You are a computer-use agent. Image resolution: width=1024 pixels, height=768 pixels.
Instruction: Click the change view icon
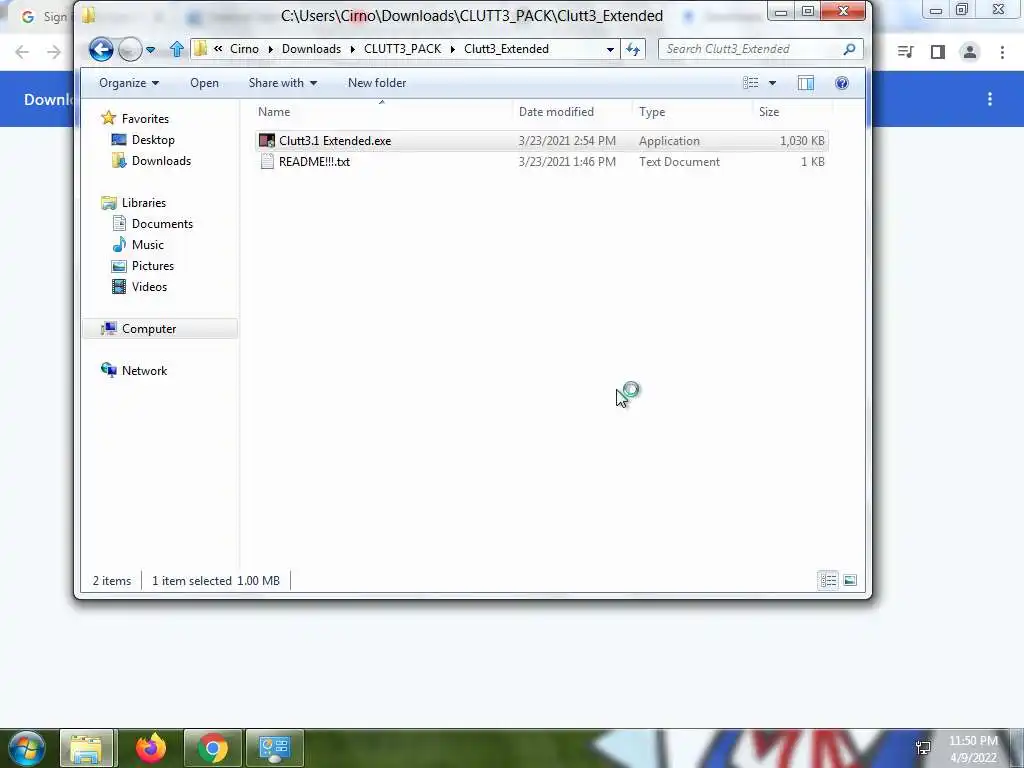[750, 83]
